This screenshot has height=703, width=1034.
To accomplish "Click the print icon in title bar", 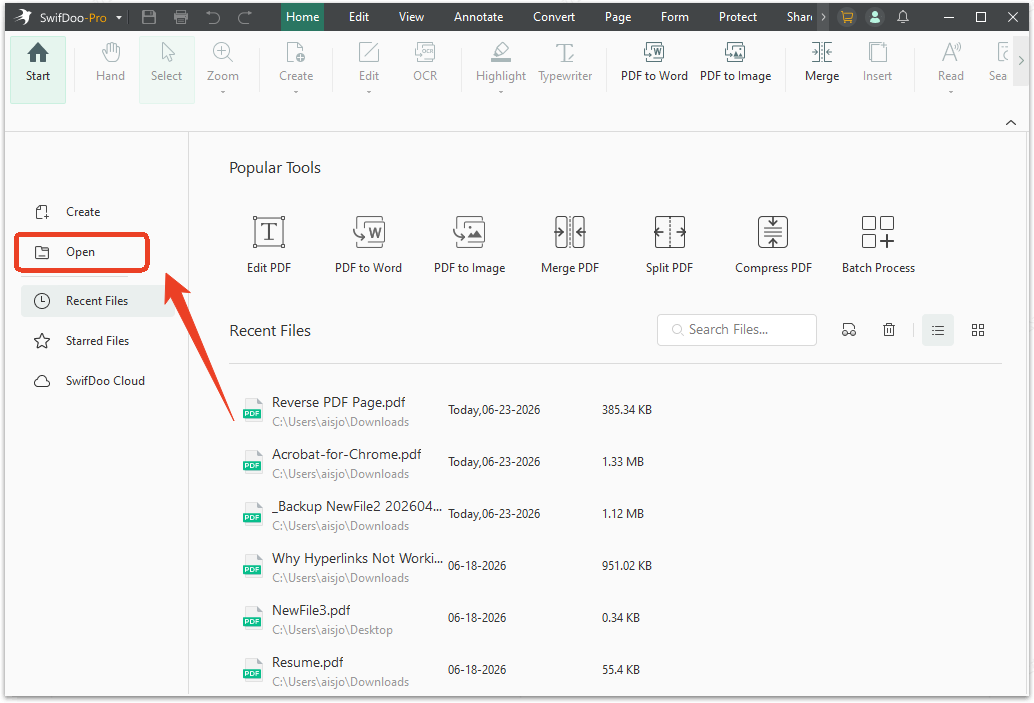I will point(181,17).
